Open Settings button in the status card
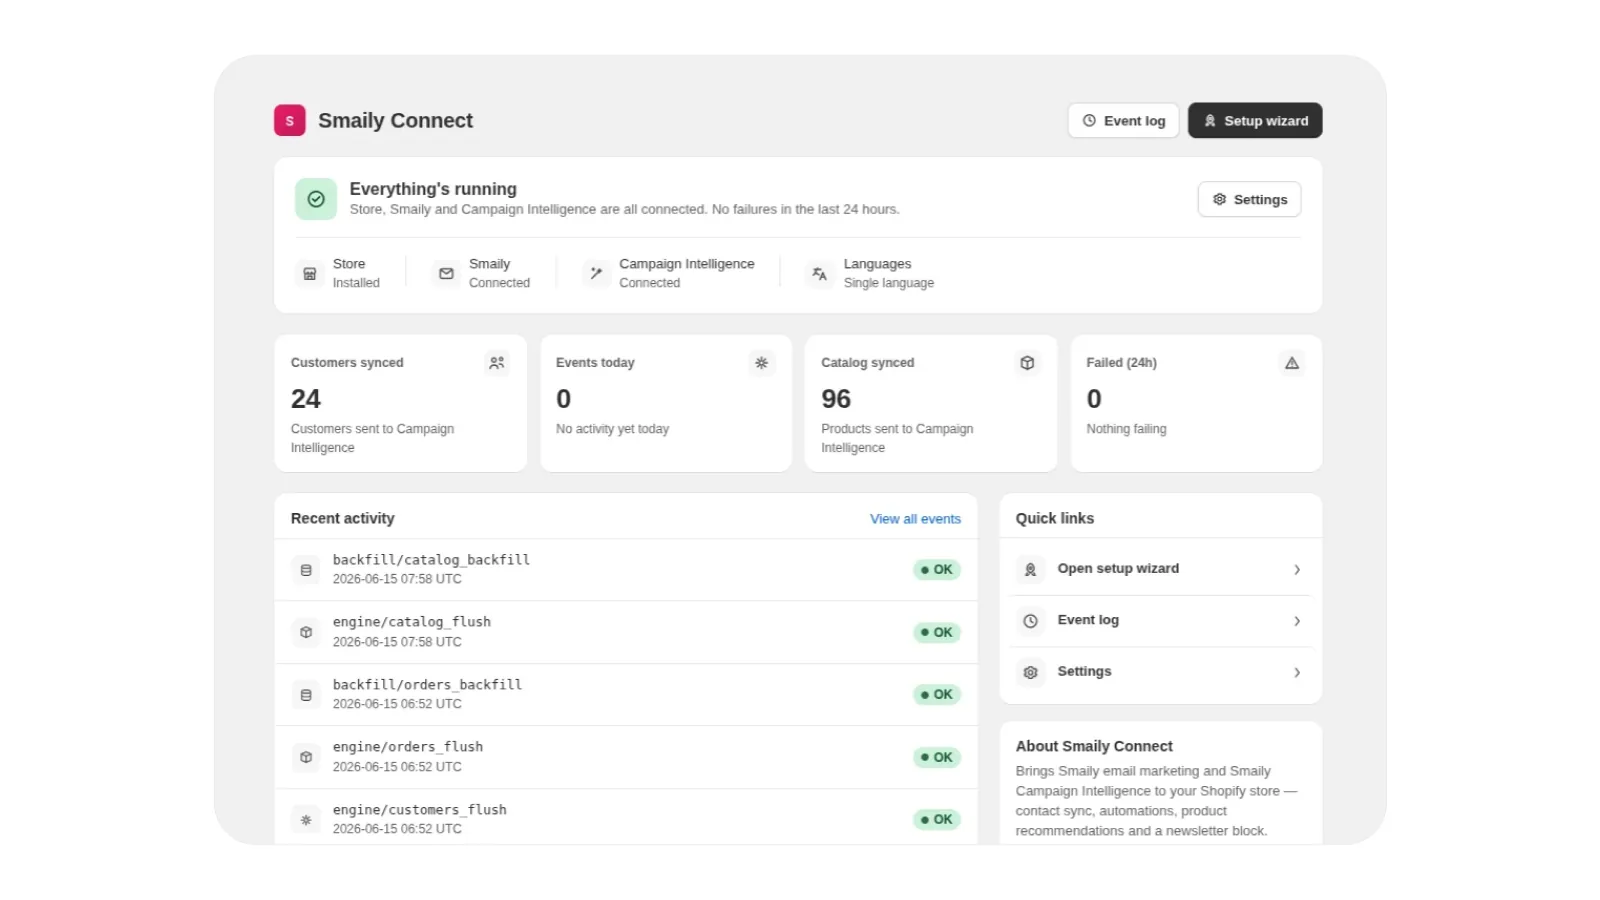The height and width of the screenshot is (900, 1600). coord(1249,199)
